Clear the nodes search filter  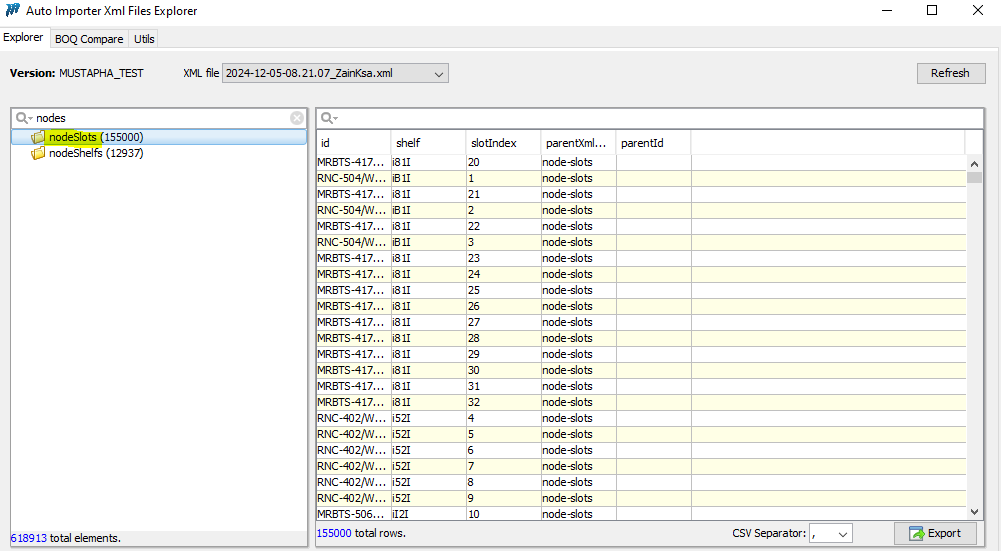click(x=297, y=118)
